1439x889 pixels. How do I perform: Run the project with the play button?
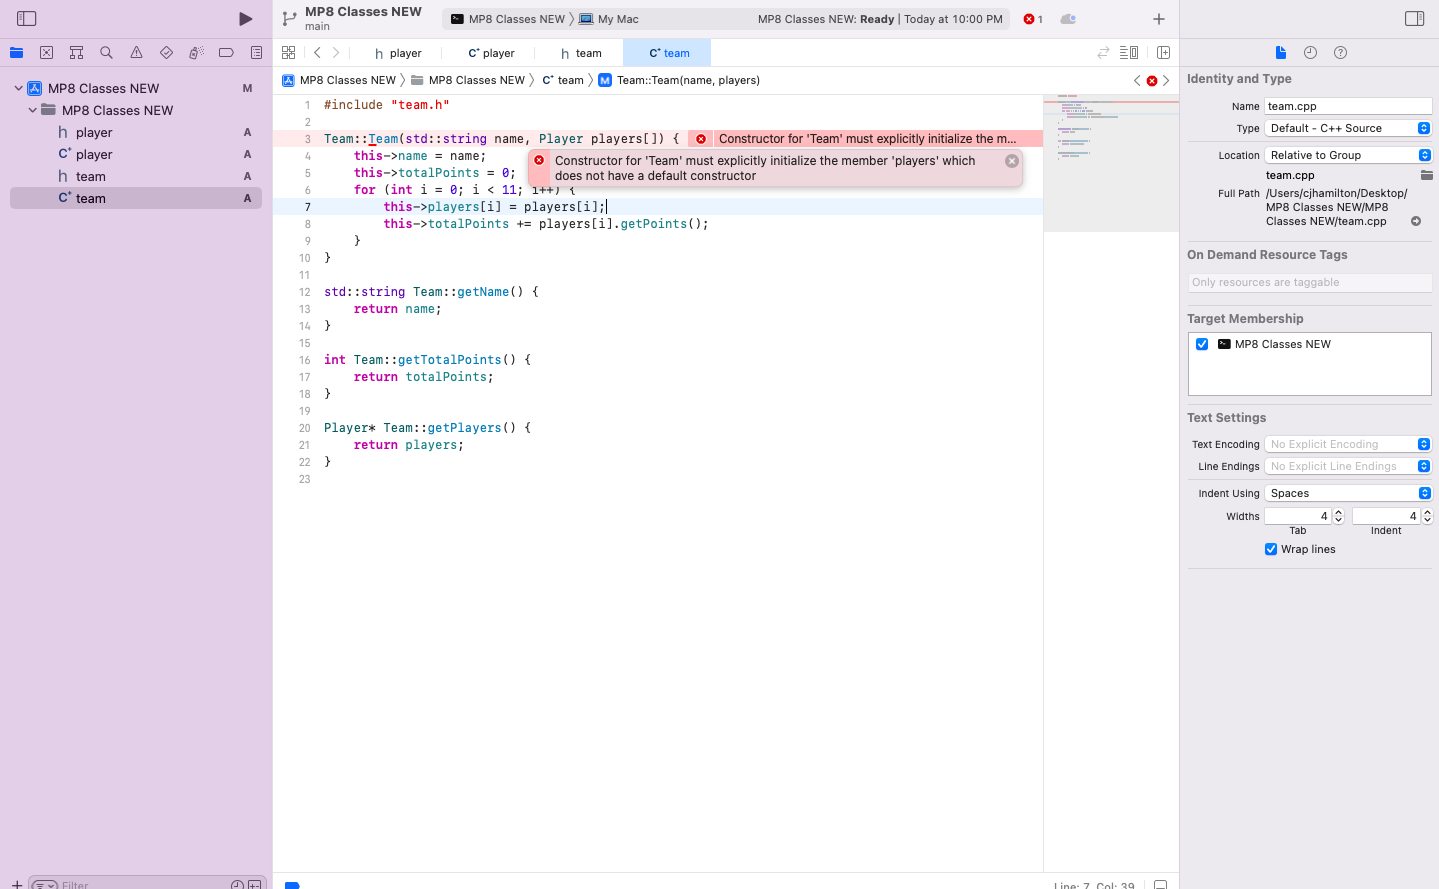coord(243,17)
